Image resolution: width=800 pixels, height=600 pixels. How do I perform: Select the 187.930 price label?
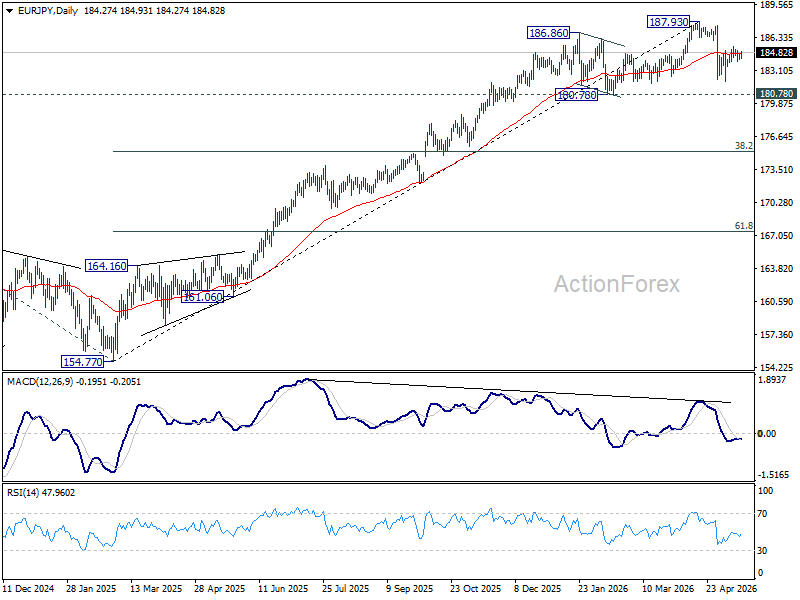point(668,22)
